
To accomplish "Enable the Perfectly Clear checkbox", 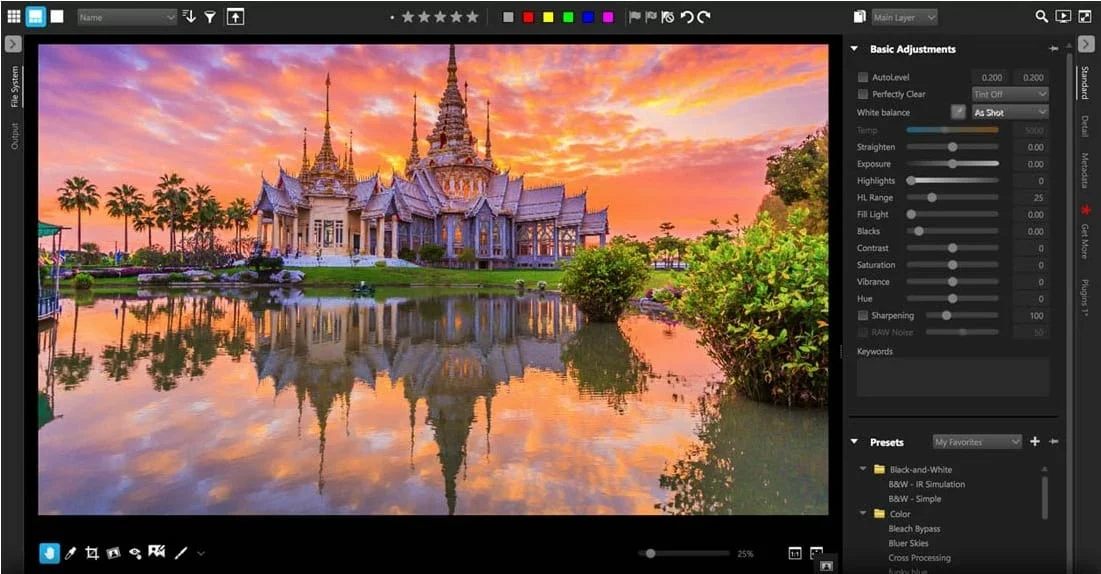I will tap(863, 94).
